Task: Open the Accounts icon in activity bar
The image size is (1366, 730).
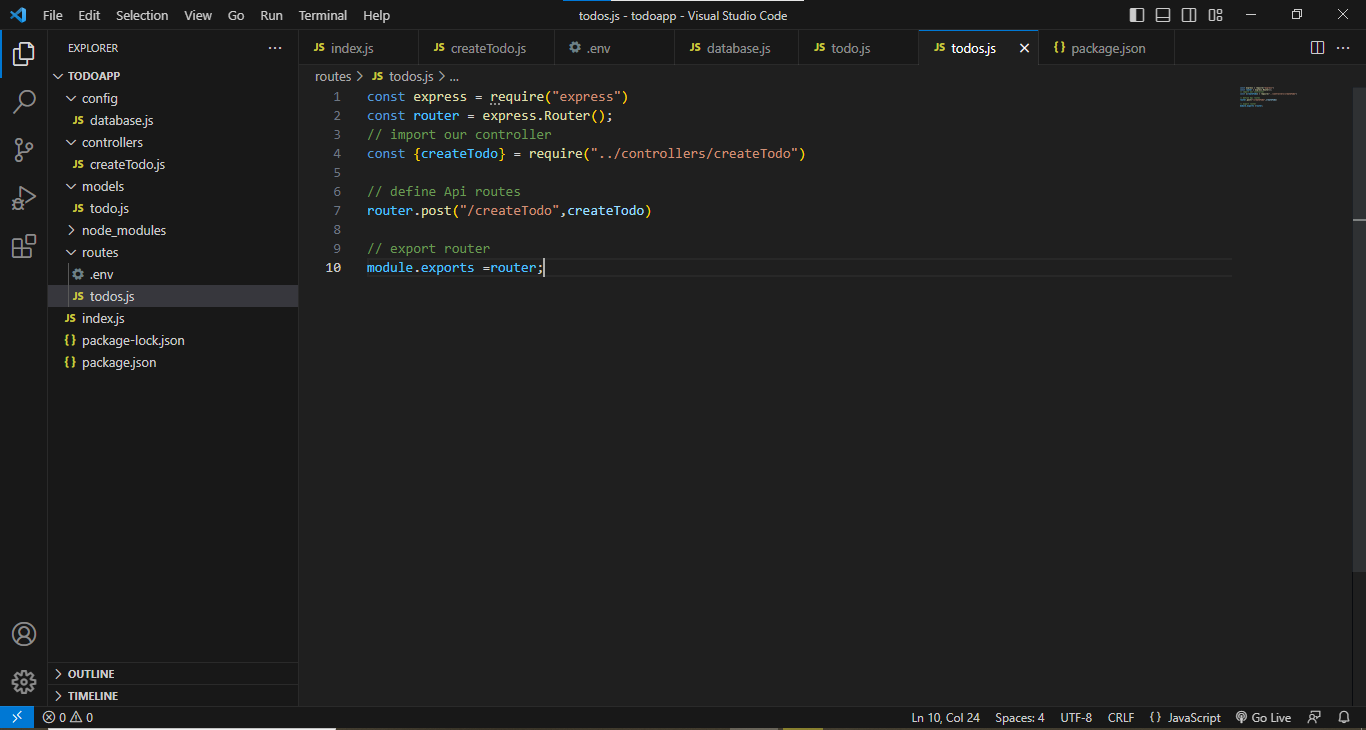Action: click(x=24, y=634)
